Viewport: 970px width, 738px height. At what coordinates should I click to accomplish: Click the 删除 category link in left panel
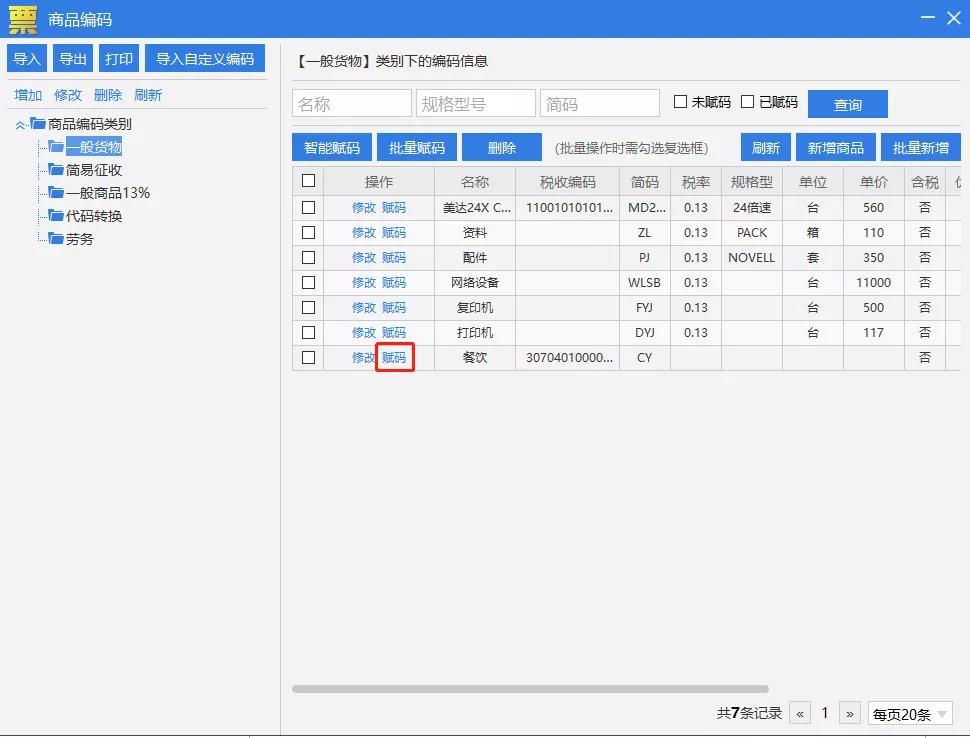coord(108,95)
